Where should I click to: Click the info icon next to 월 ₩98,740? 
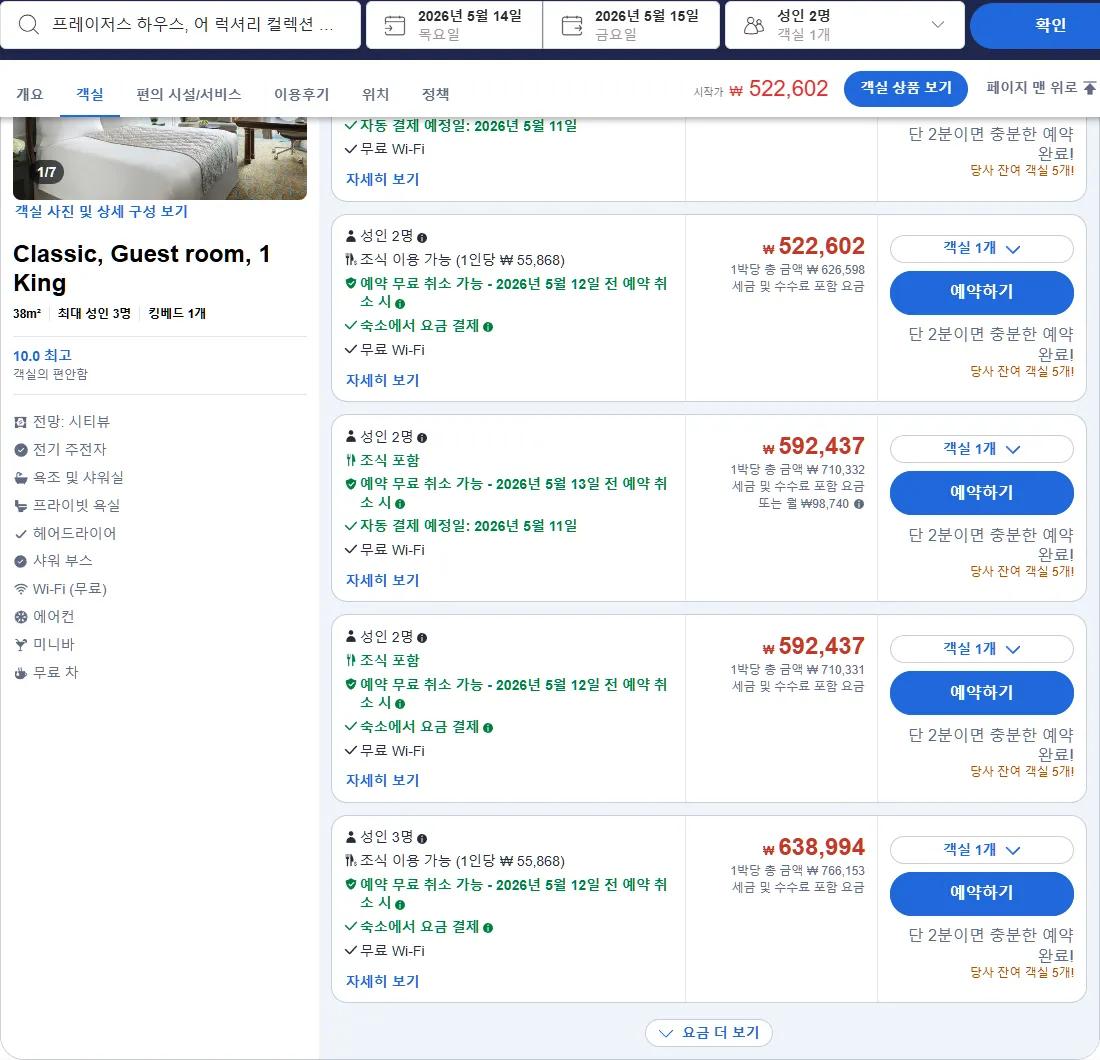point(859,504)
